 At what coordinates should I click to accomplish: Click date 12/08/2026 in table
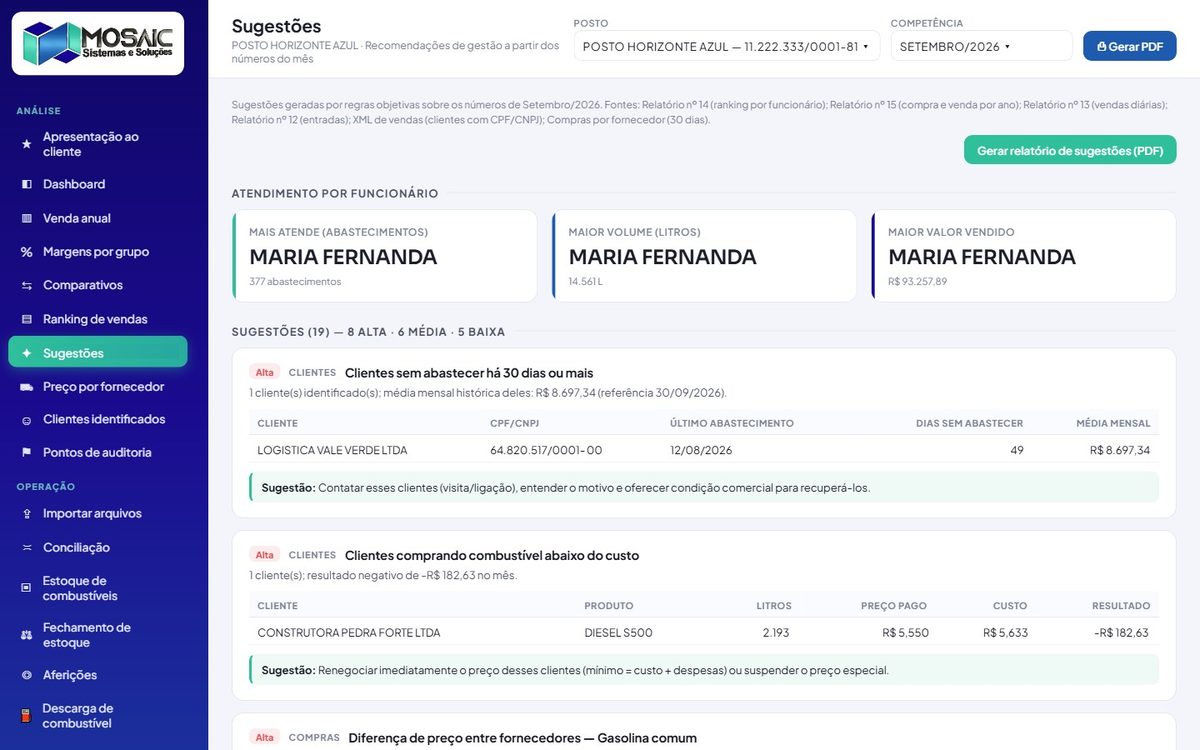(701, 450)
